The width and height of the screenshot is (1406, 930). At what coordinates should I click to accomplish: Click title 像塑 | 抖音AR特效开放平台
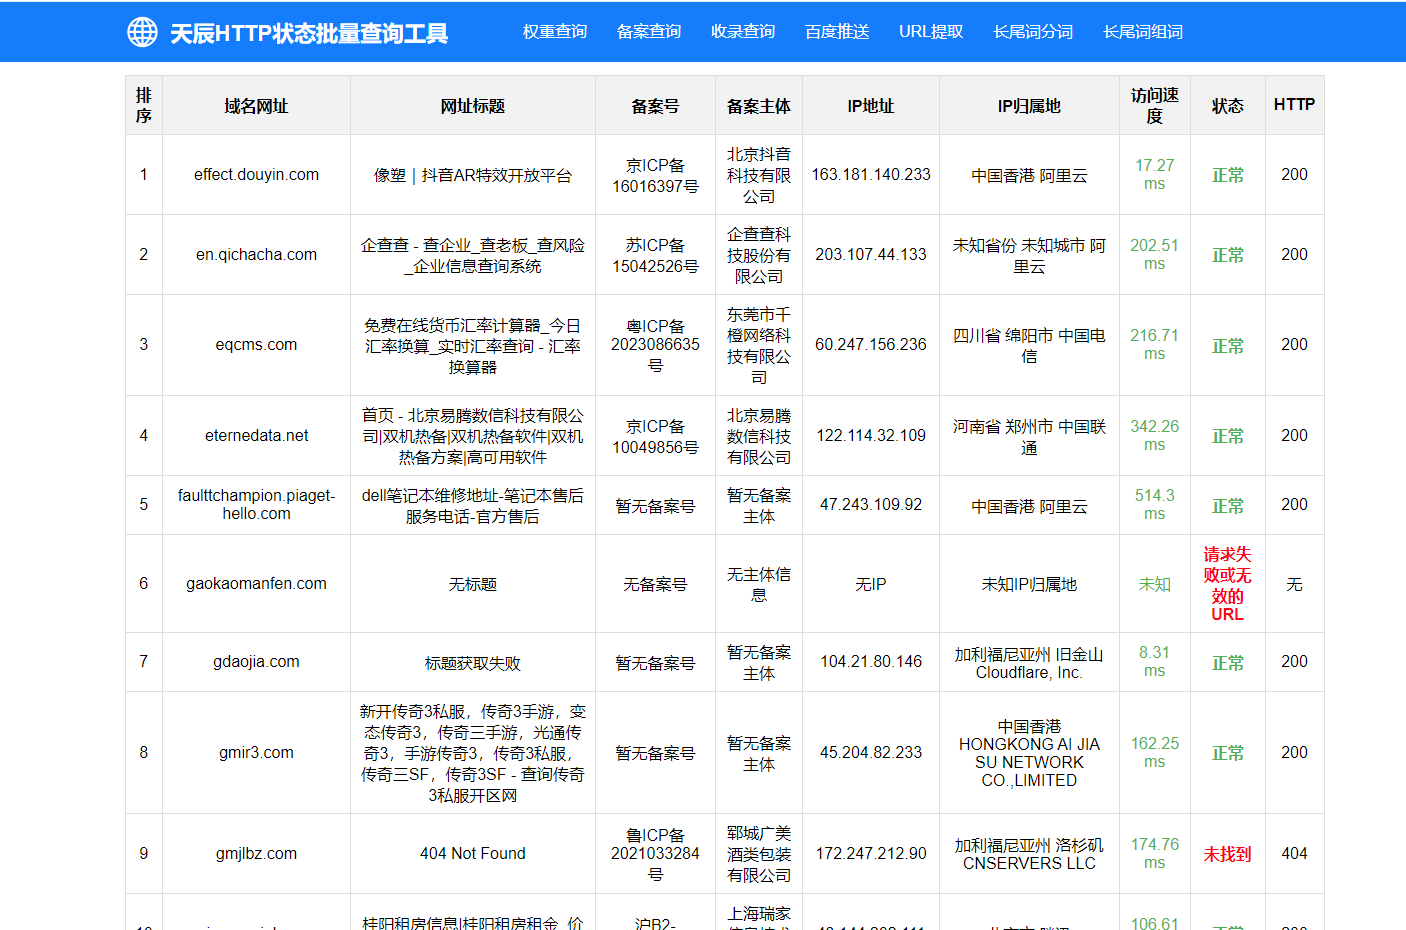(473, 175)
